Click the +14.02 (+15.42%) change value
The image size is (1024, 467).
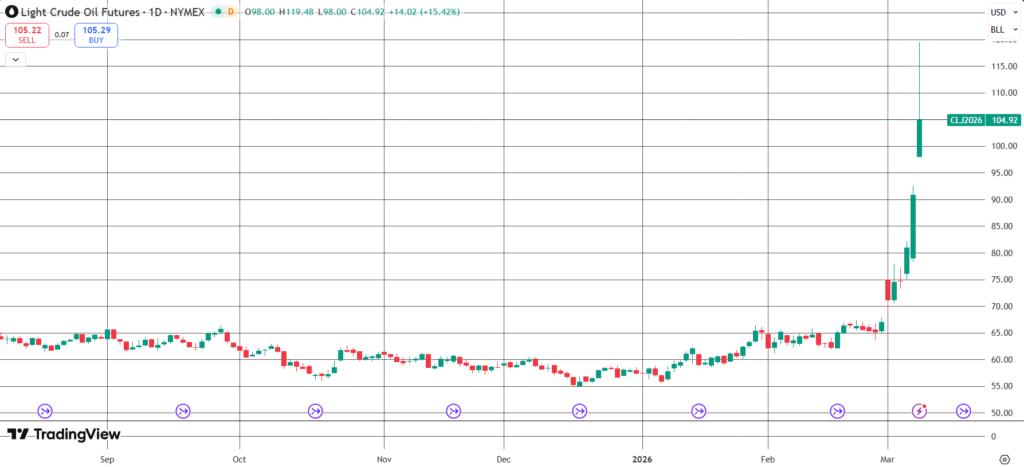(426, 12)
